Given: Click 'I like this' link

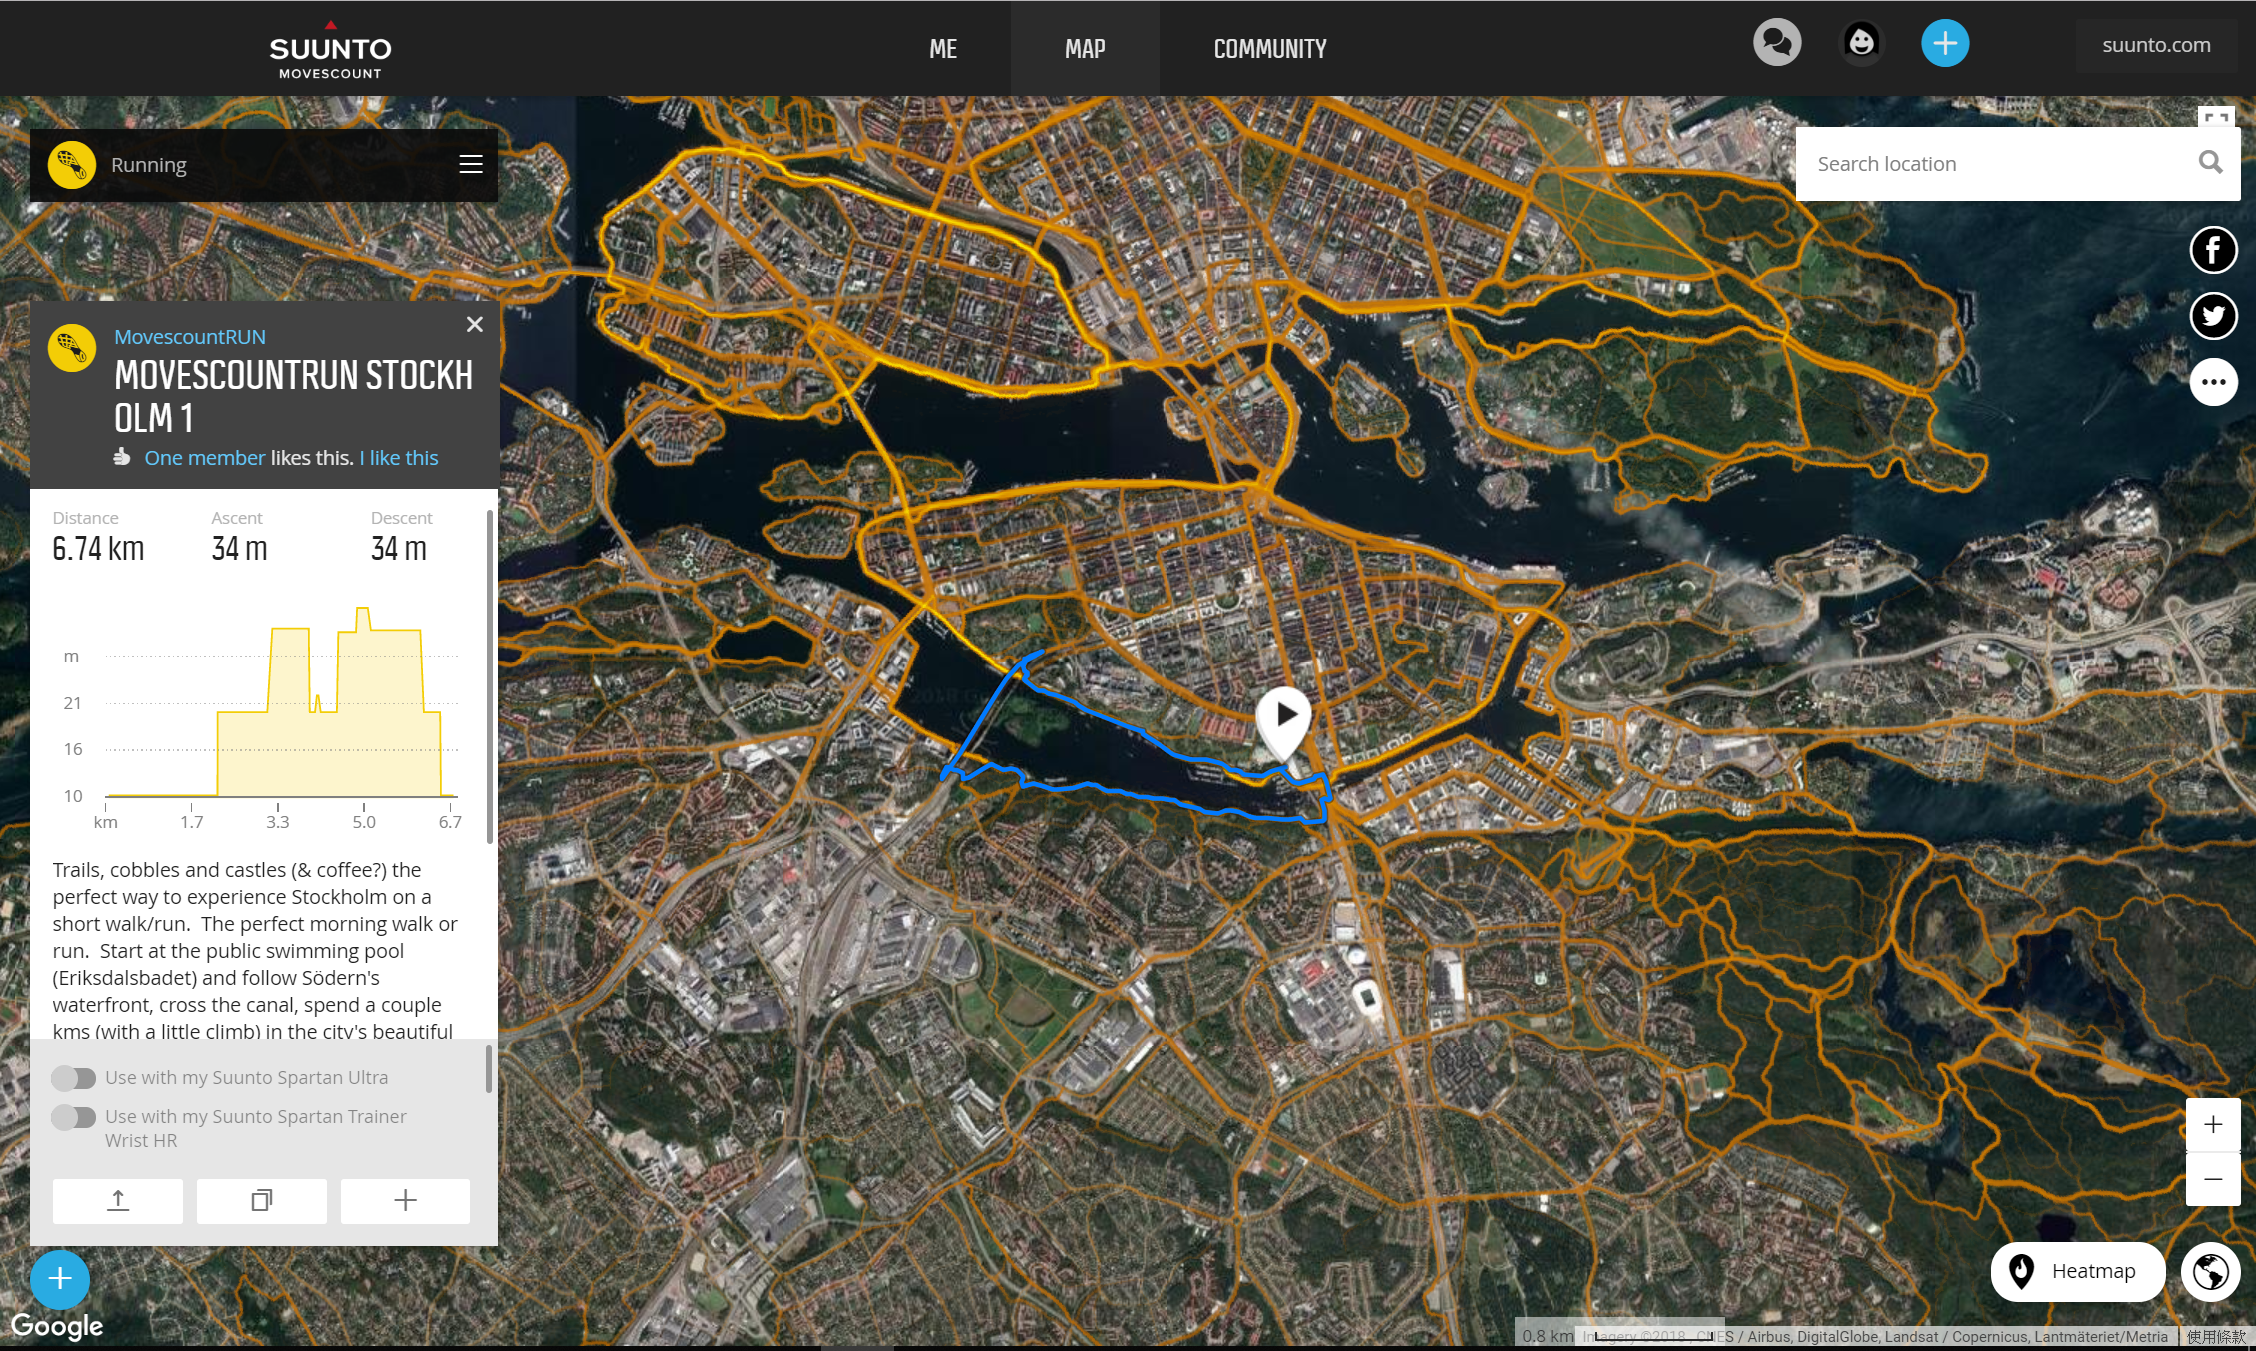Looking at the screenshot, I should tap(399, 458).
